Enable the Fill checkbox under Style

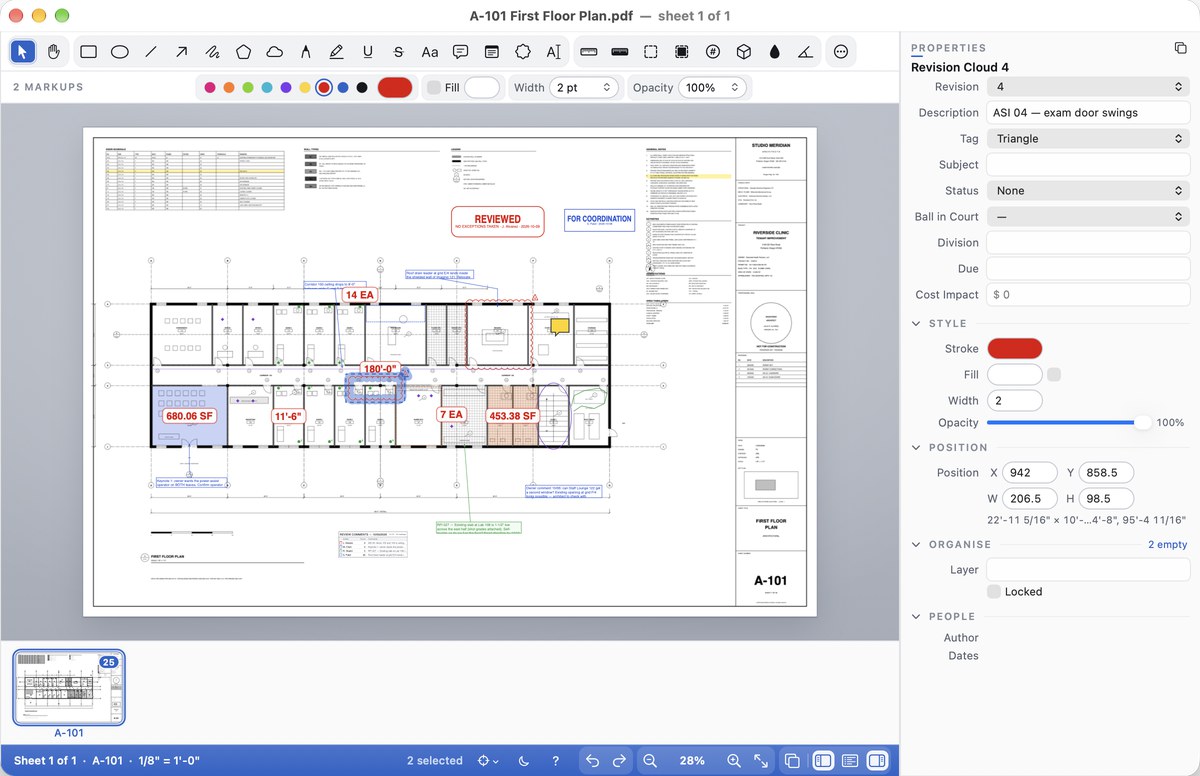pyautogui.click(x=1054, y=375)
